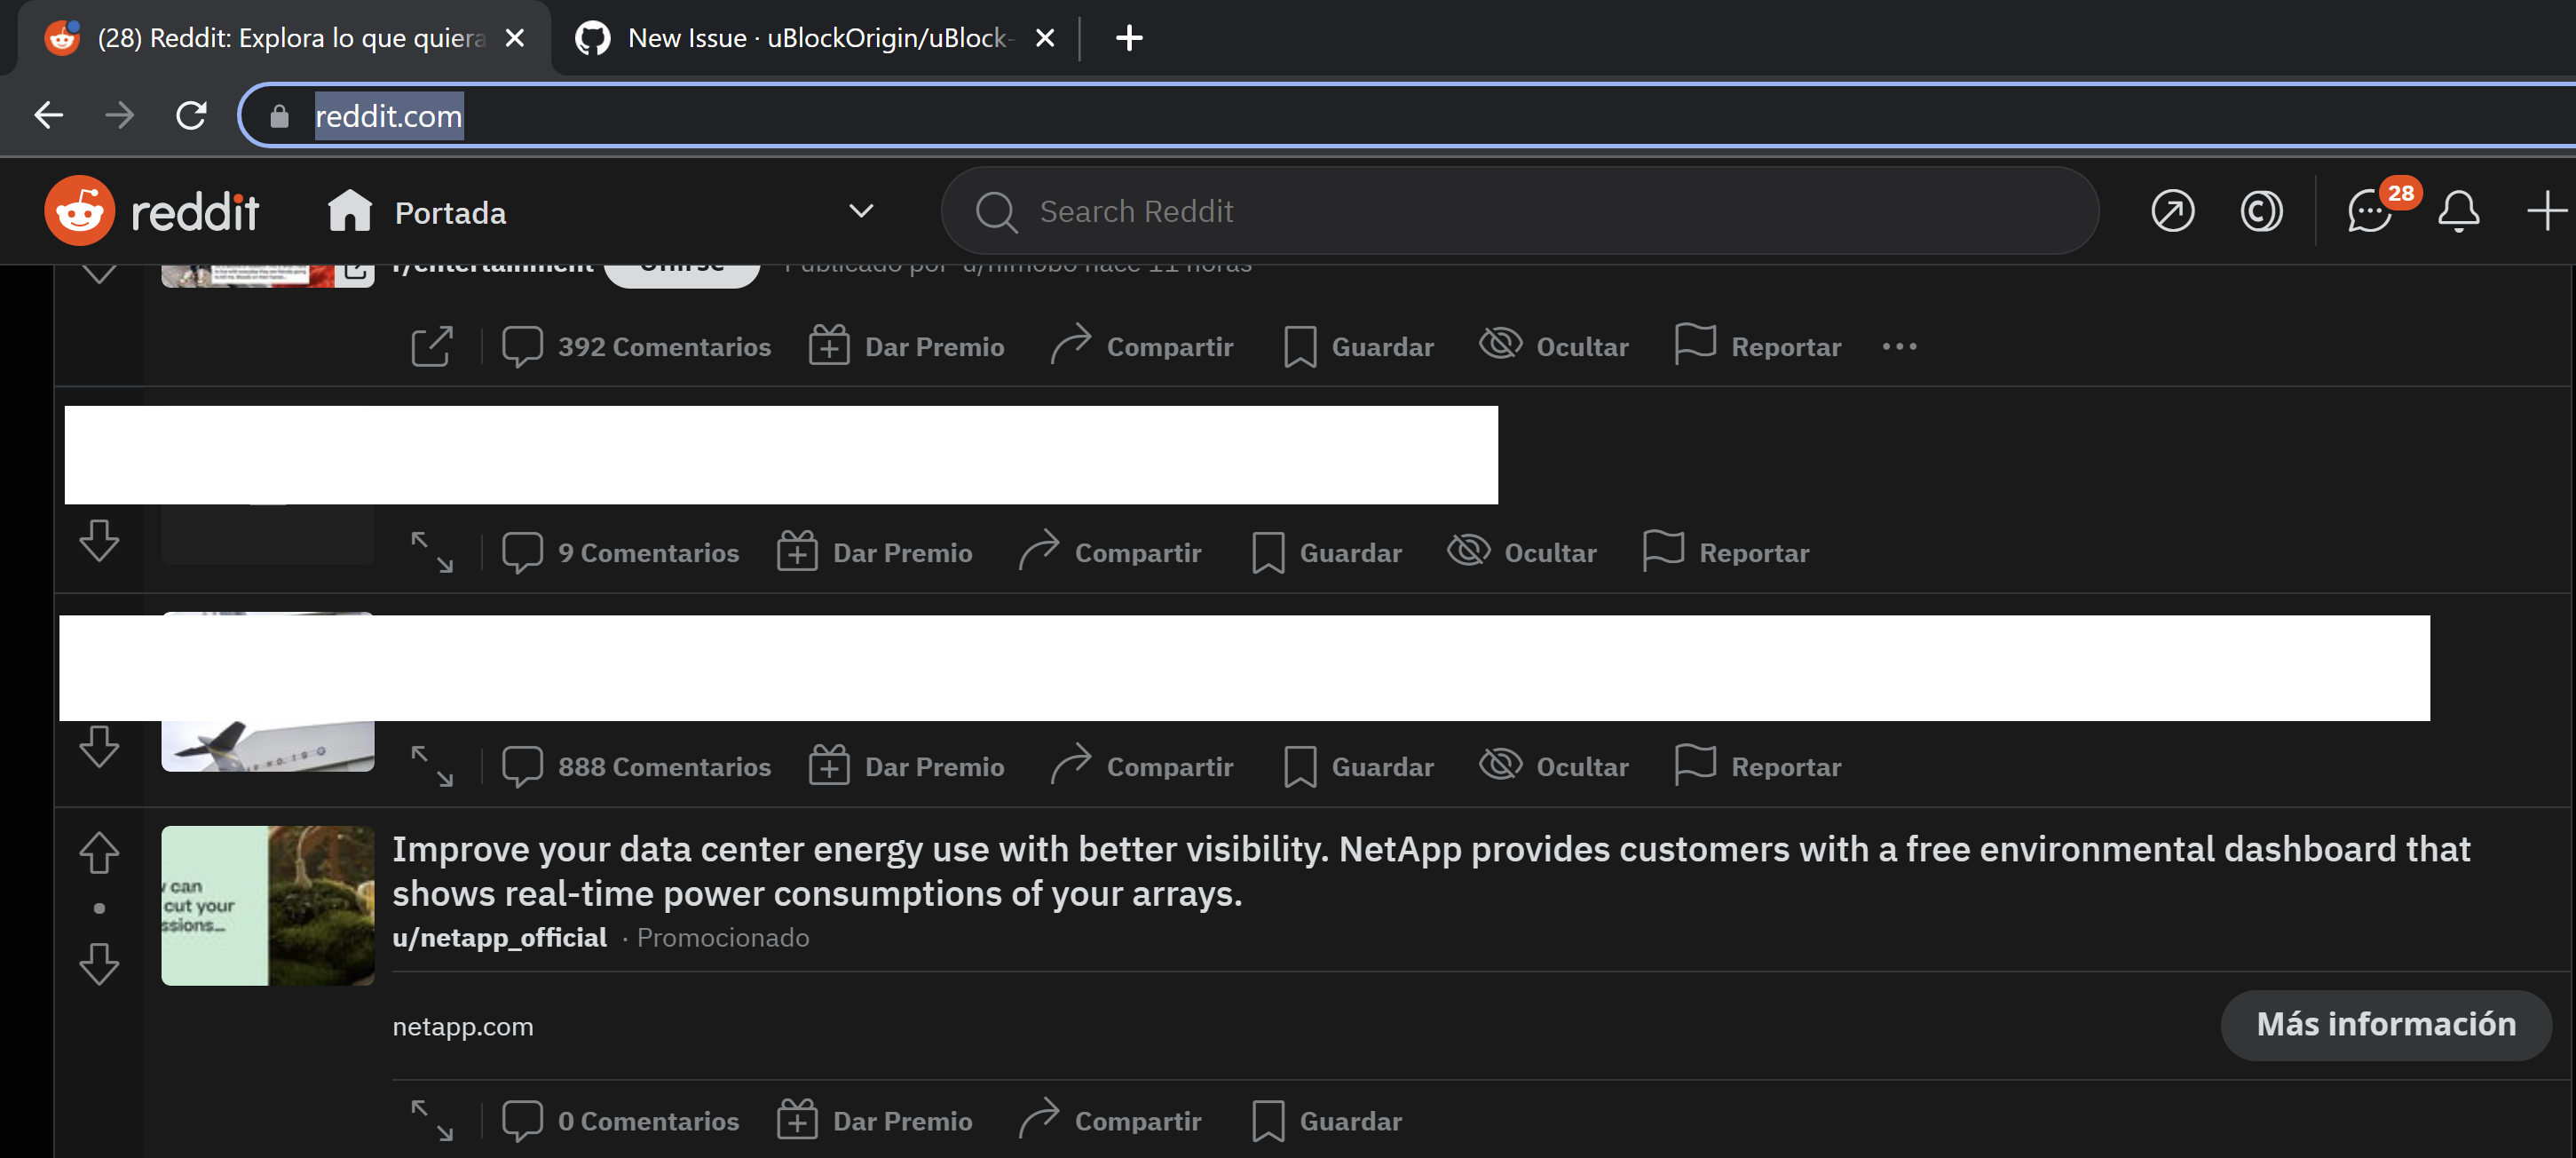Expand the post with 9 Comentarios
The width and height of the screenshot is (2576, 1158).
432,552
